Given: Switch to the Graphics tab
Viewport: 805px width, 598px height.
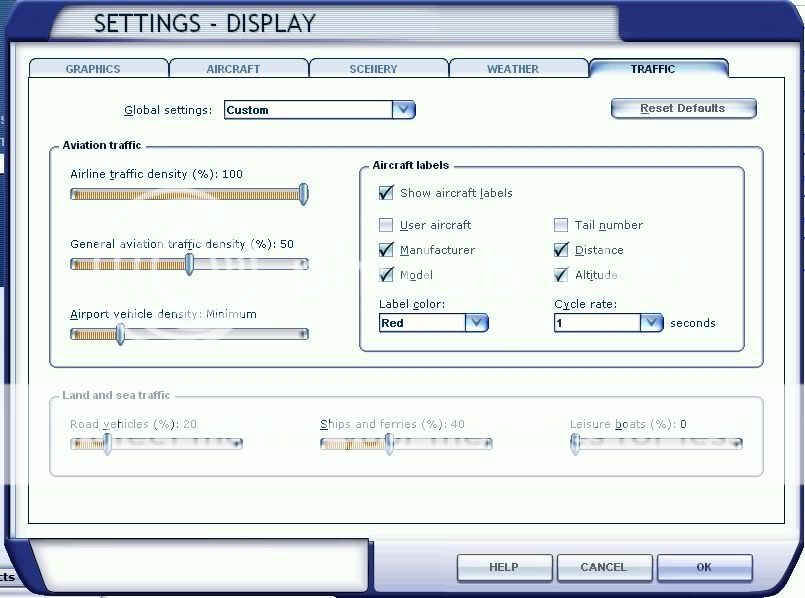Looking at the screenshot, I should click(x=93, y=69).
